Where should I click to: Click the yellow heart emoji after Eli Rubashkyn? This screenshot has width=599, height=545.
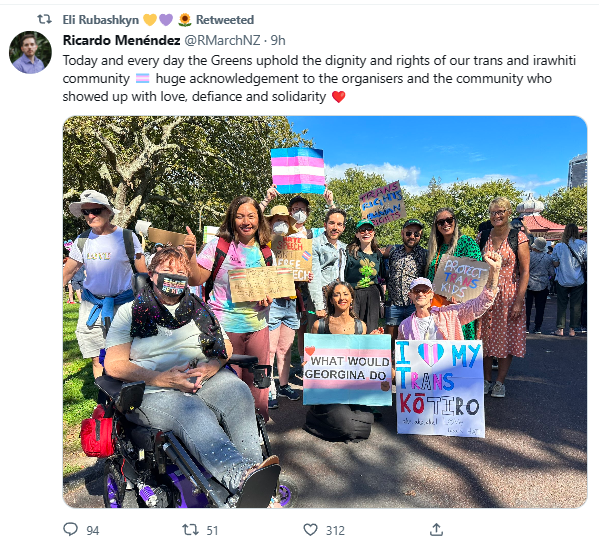pos(150,19)
